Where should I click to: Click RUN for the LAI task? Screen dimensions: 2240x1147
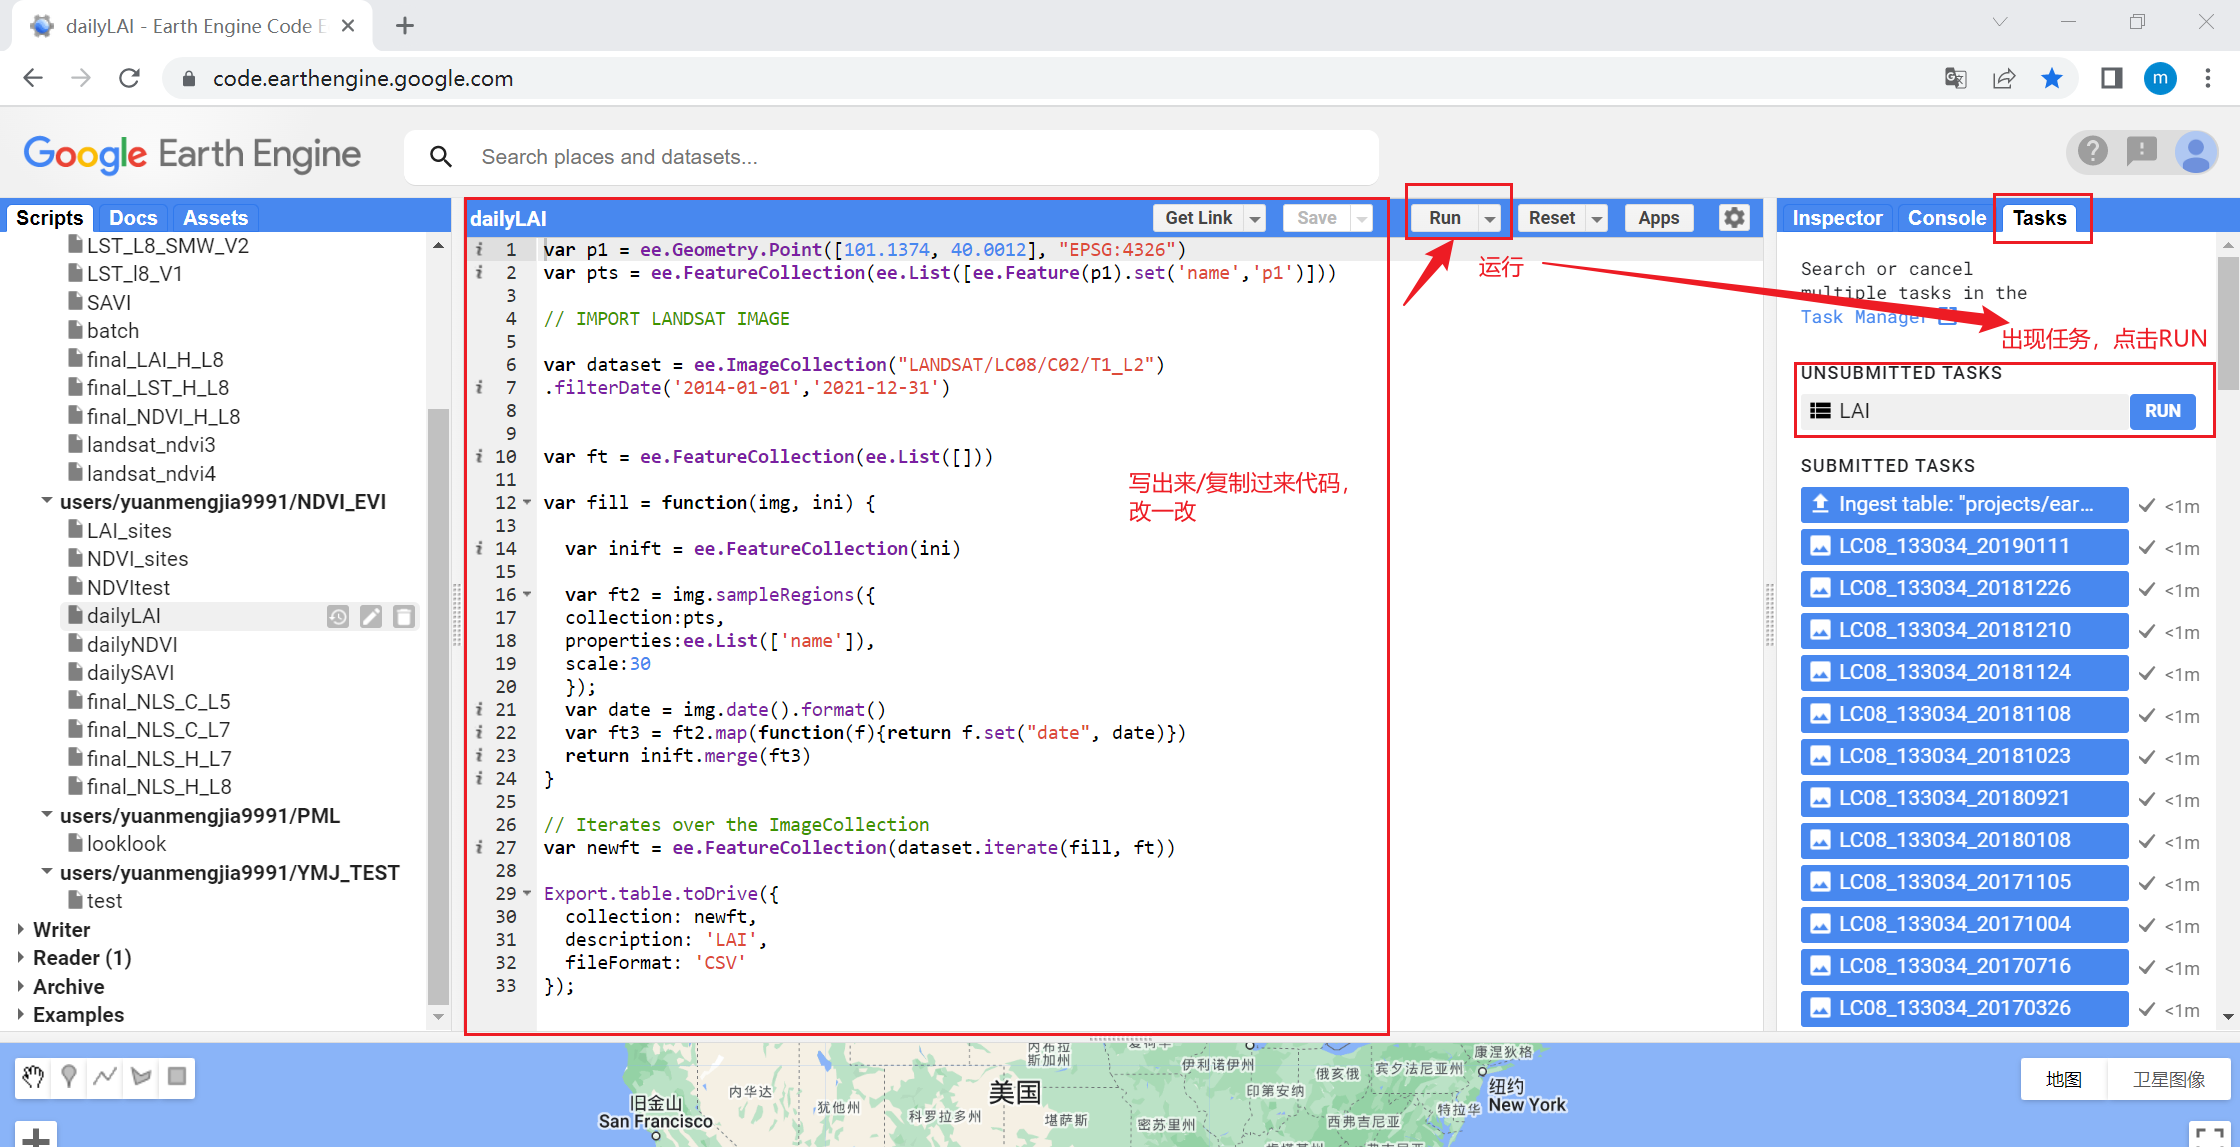2162,411
